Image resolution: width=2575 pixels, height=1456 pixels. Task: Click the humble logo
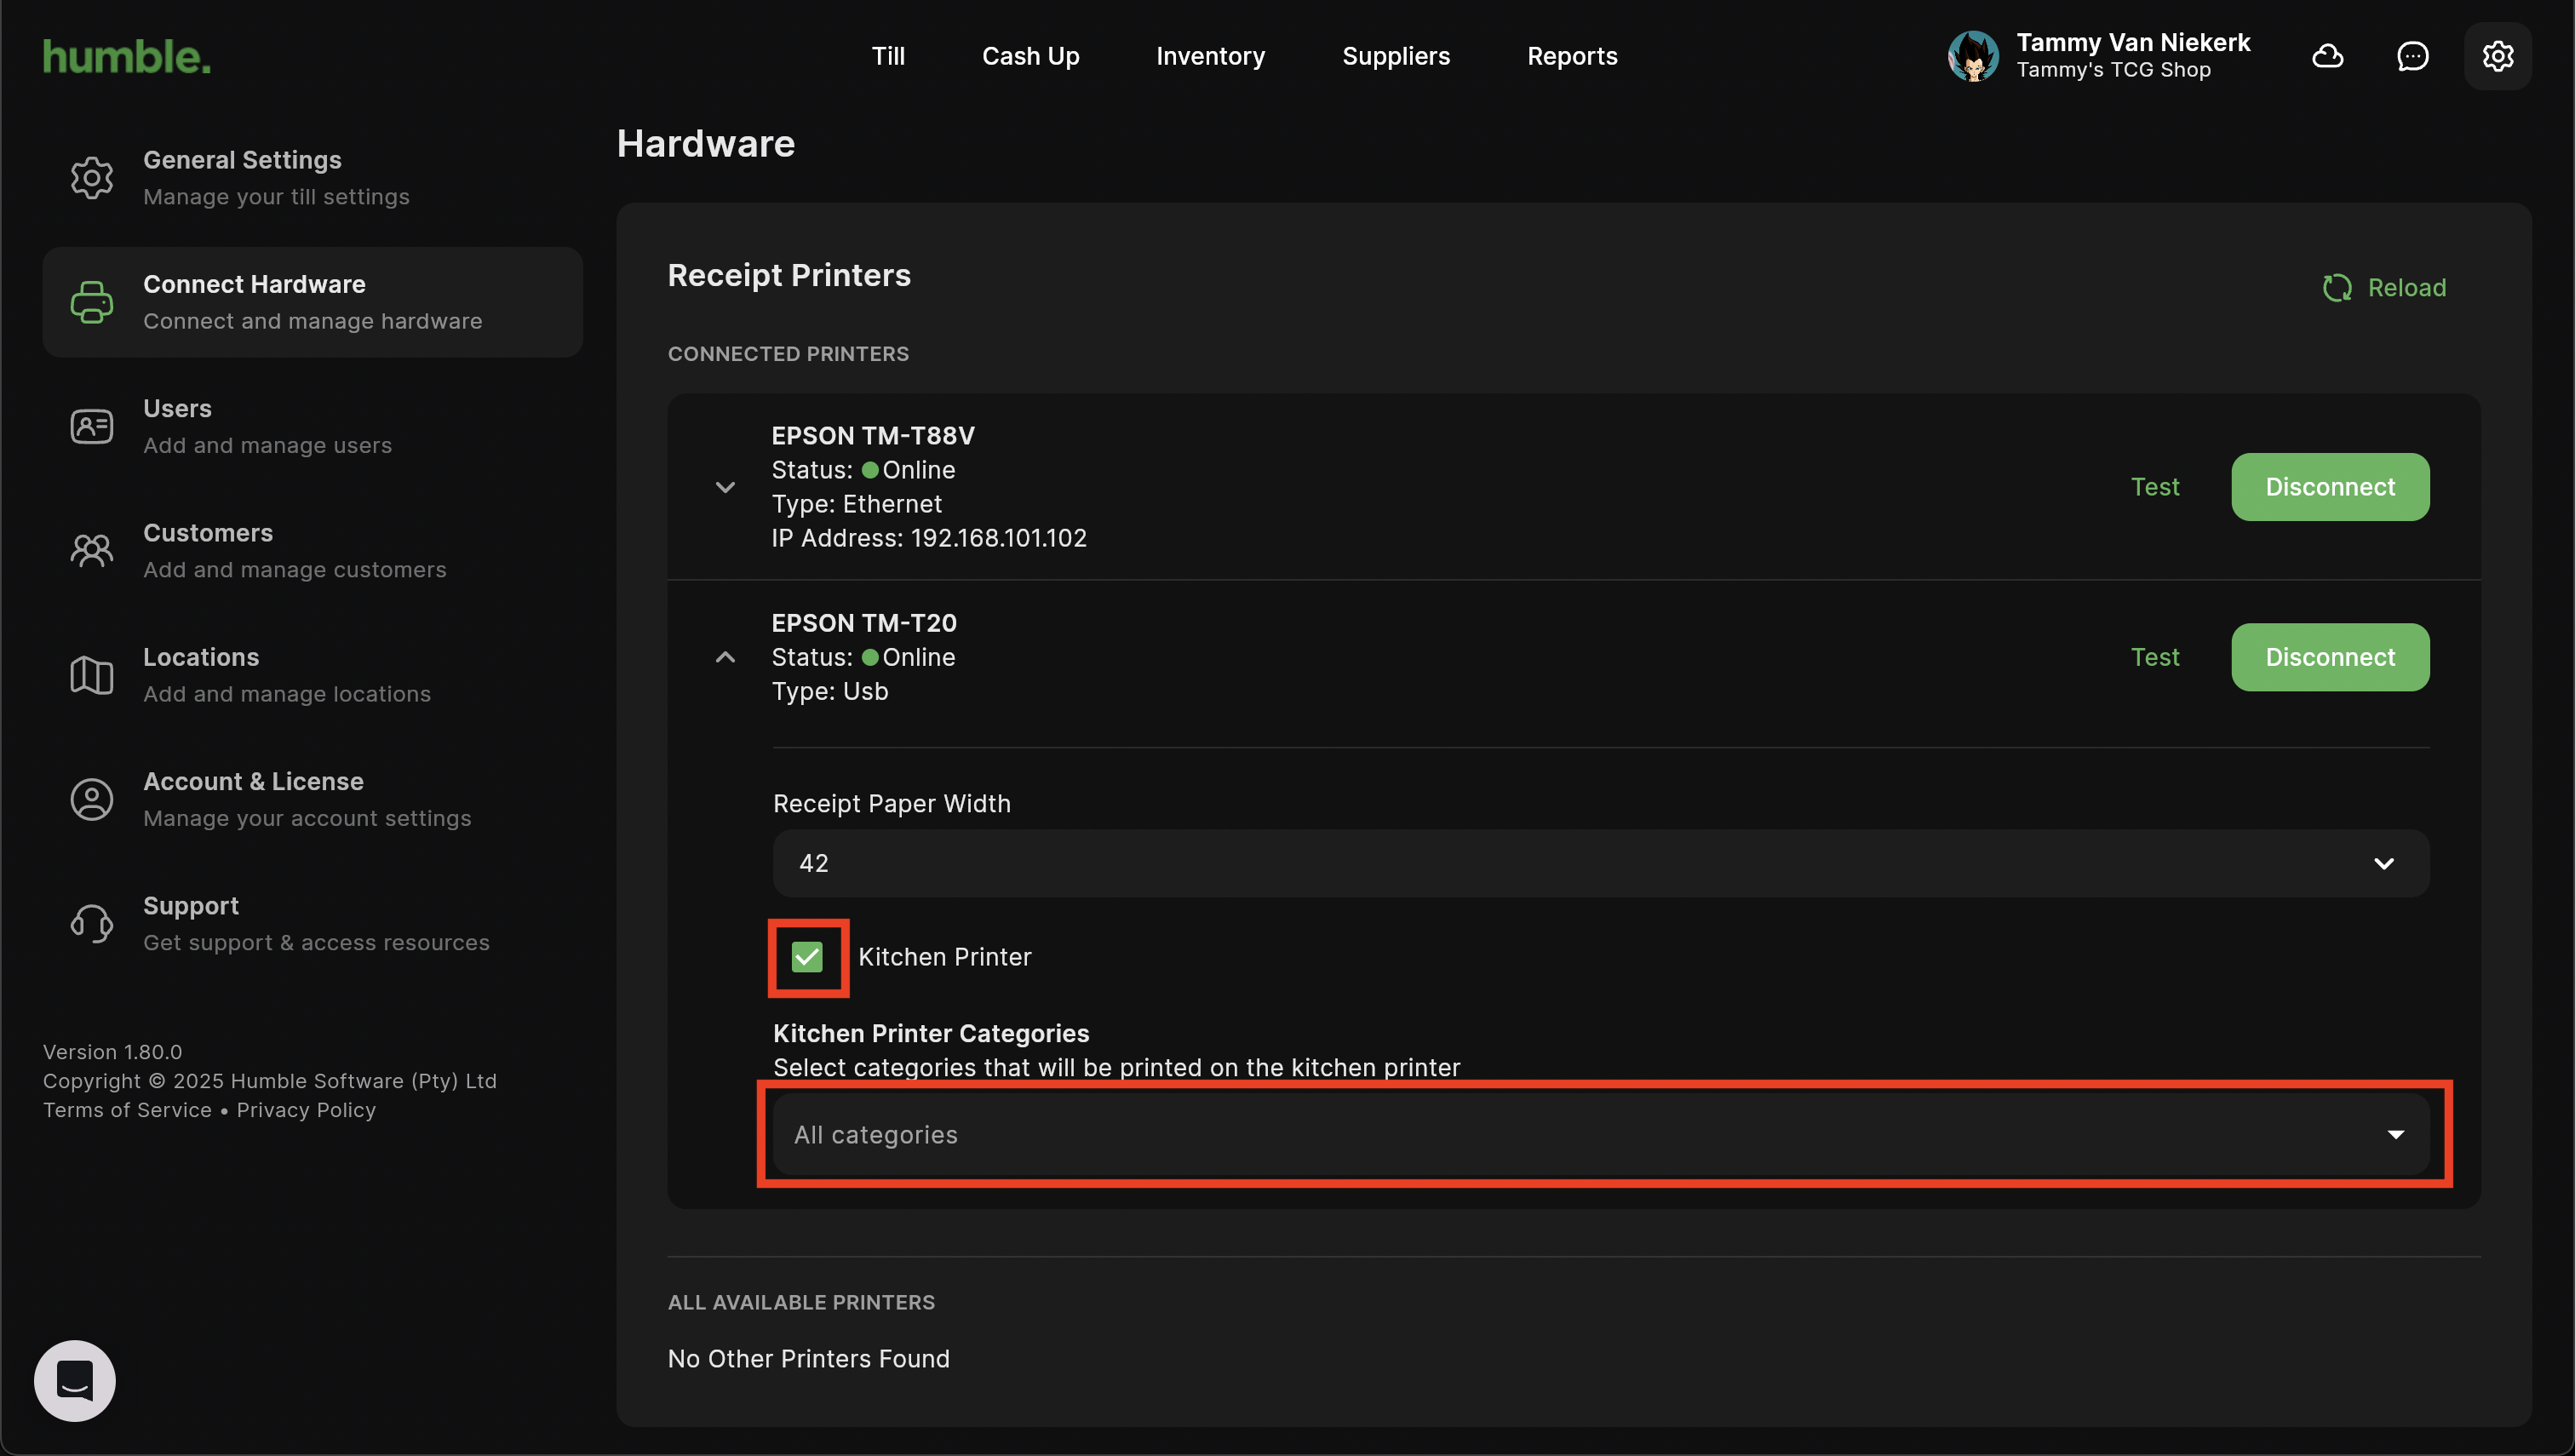pos(127,57)
